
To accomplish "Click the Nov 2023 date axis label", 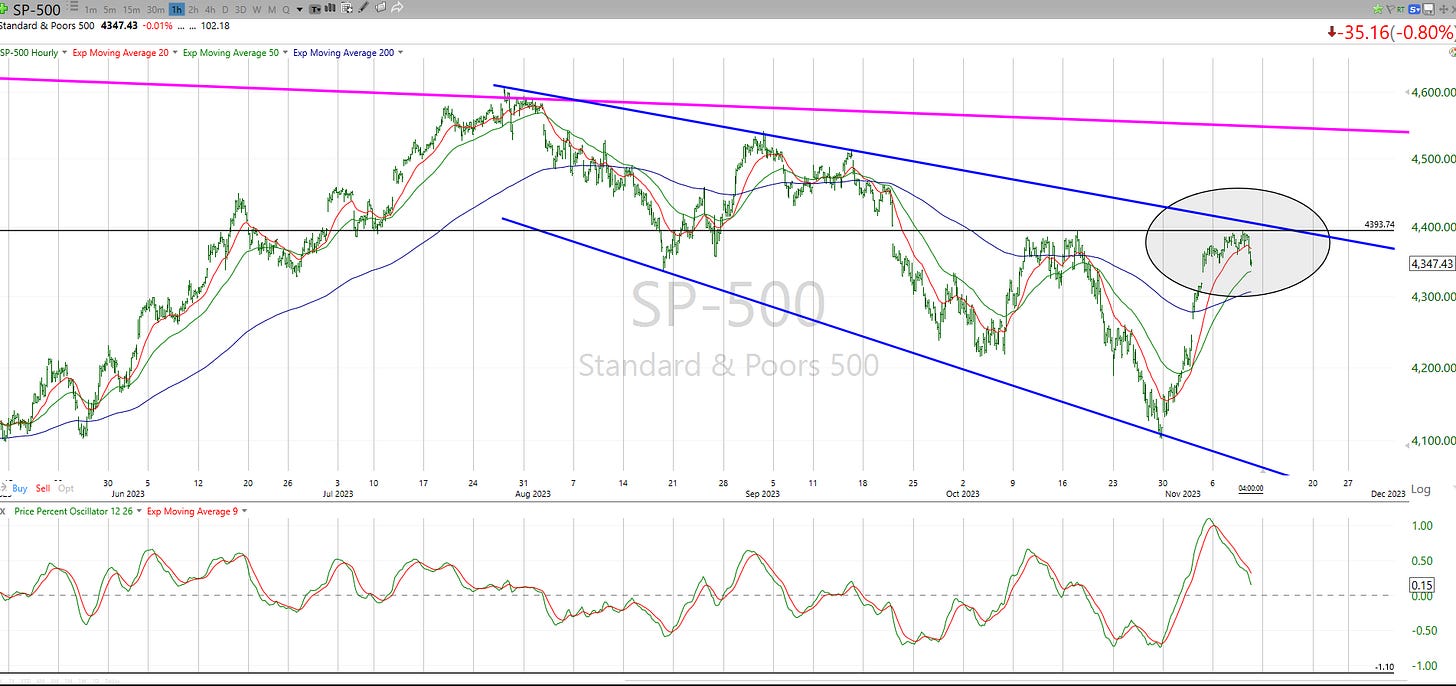I will coord(1181,493).
